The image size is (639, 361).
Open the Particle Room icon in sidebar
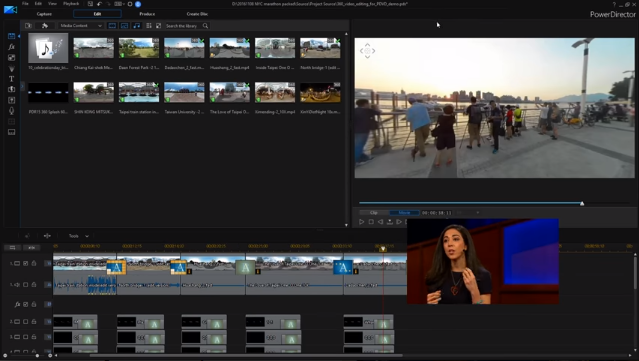coord(11,68)
